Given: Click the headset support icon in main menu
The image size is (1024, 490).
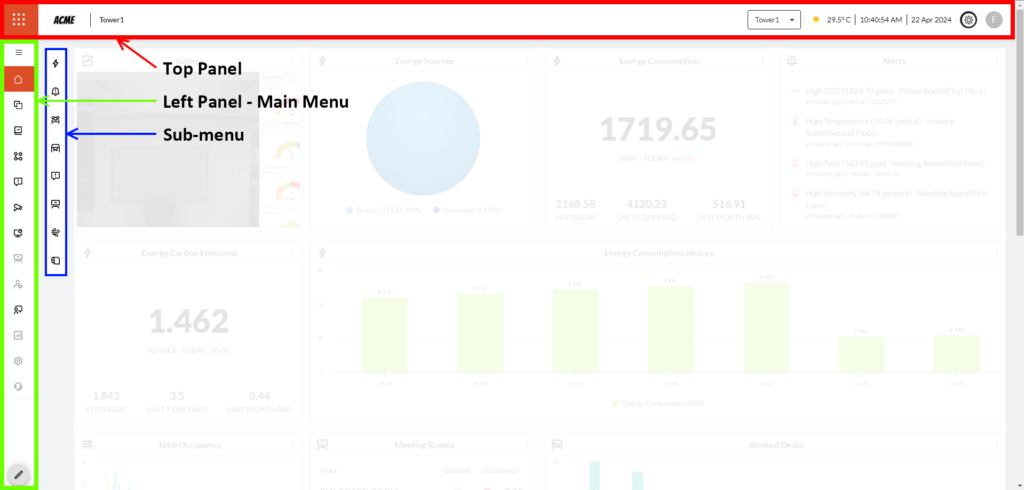Looking at the screenshot, I should coord(18,387).
